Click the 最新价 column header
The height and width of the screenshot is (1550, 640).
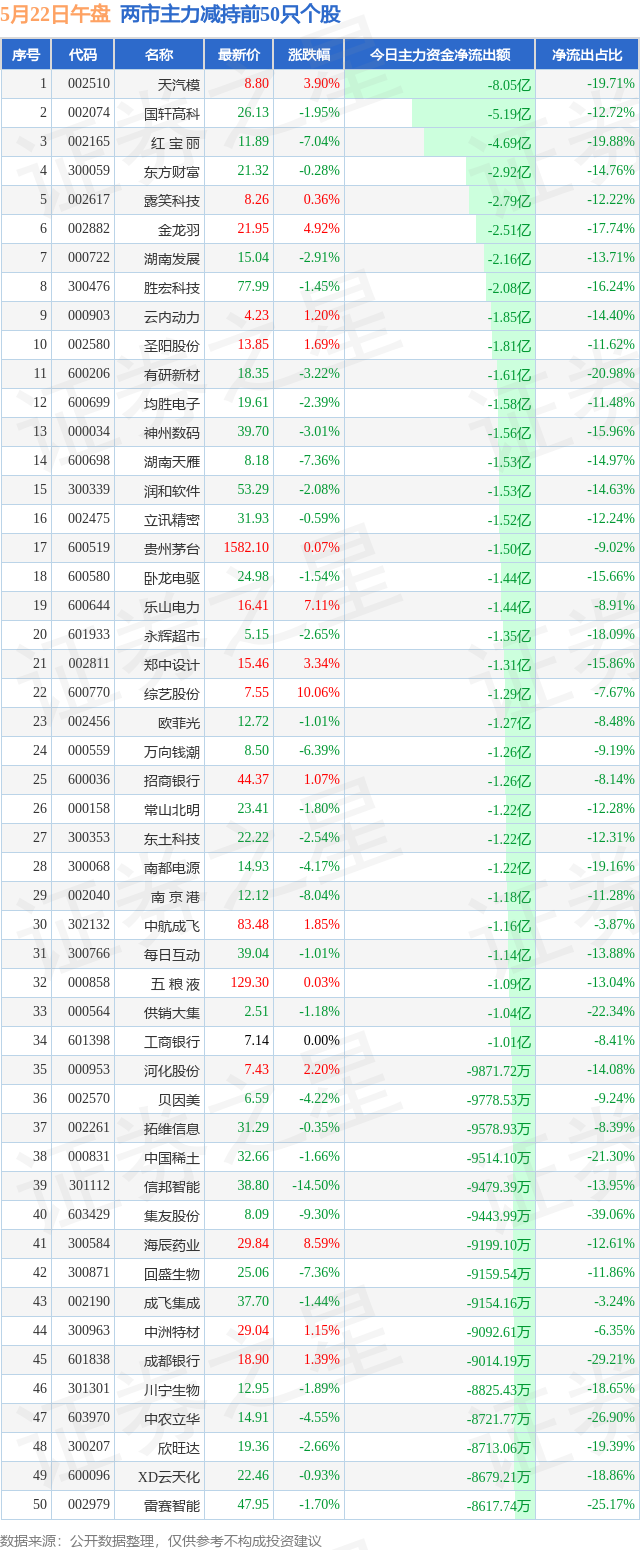pos(239,55)
